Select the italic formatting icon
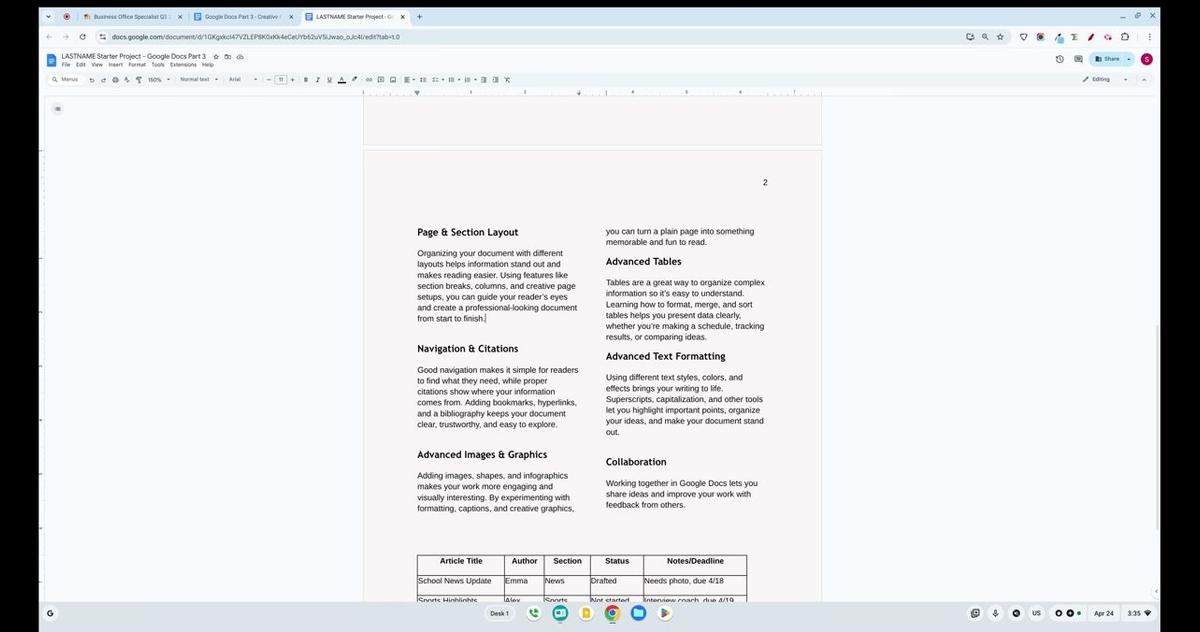 [317, 79]
